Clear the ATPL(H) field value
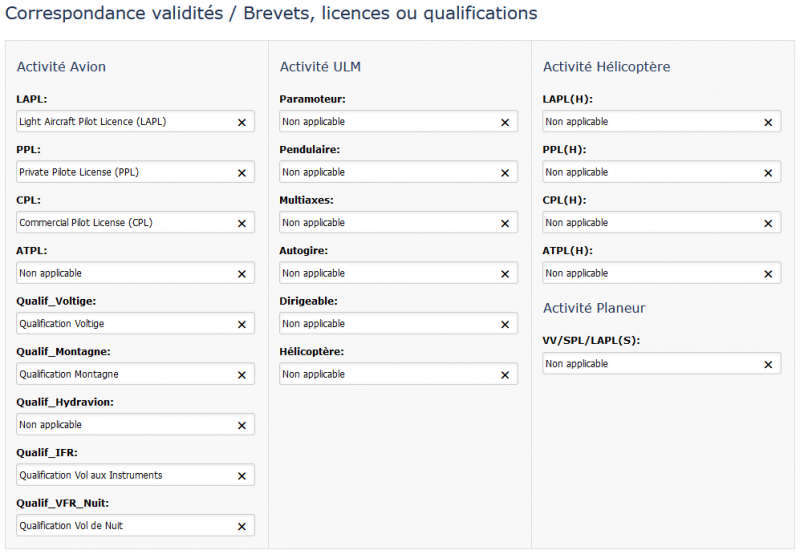This screenshot has width=800, height=554. coord(768,274)
